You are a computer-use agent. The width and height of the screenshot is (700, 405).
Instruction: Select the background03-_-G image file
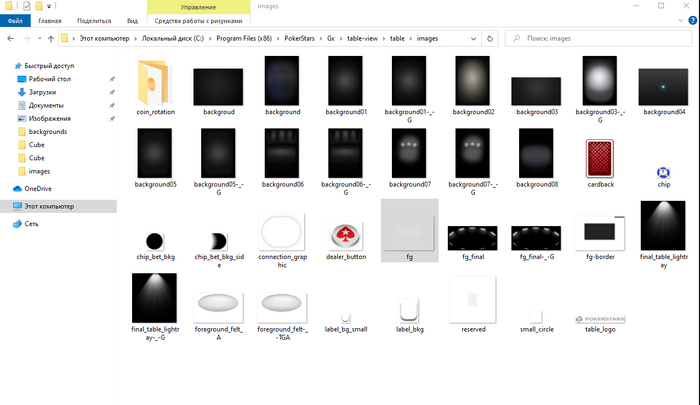(600, 89)
